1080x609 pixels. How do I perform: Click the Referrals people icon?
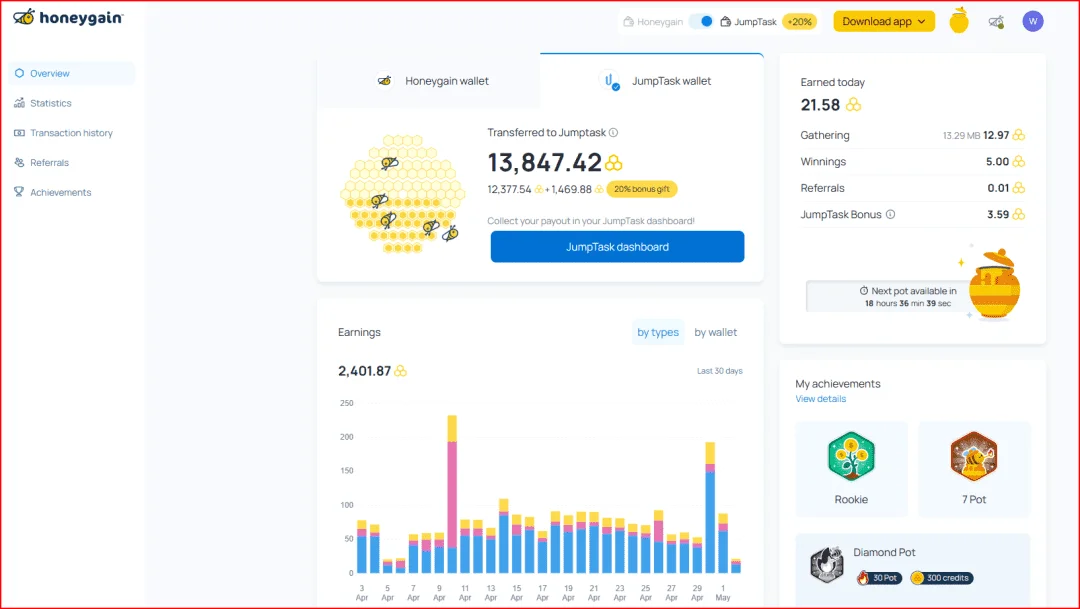click(x=19, y=163)
